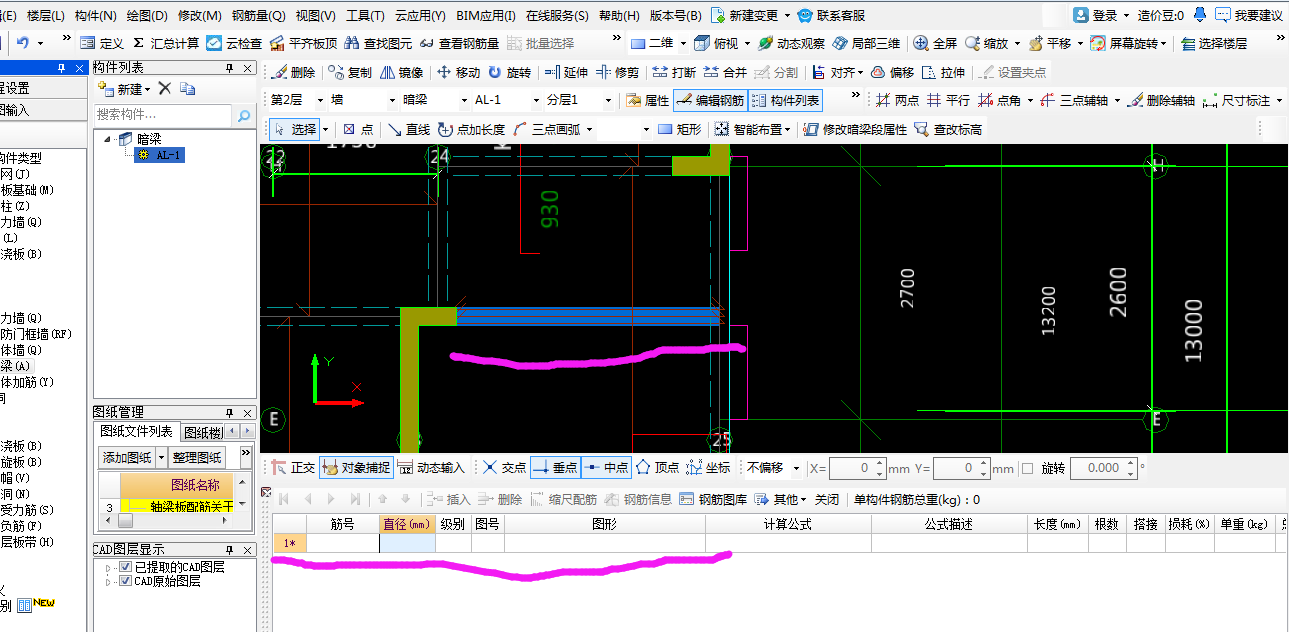Click 全屏 full screen icon

click(920, 43)
